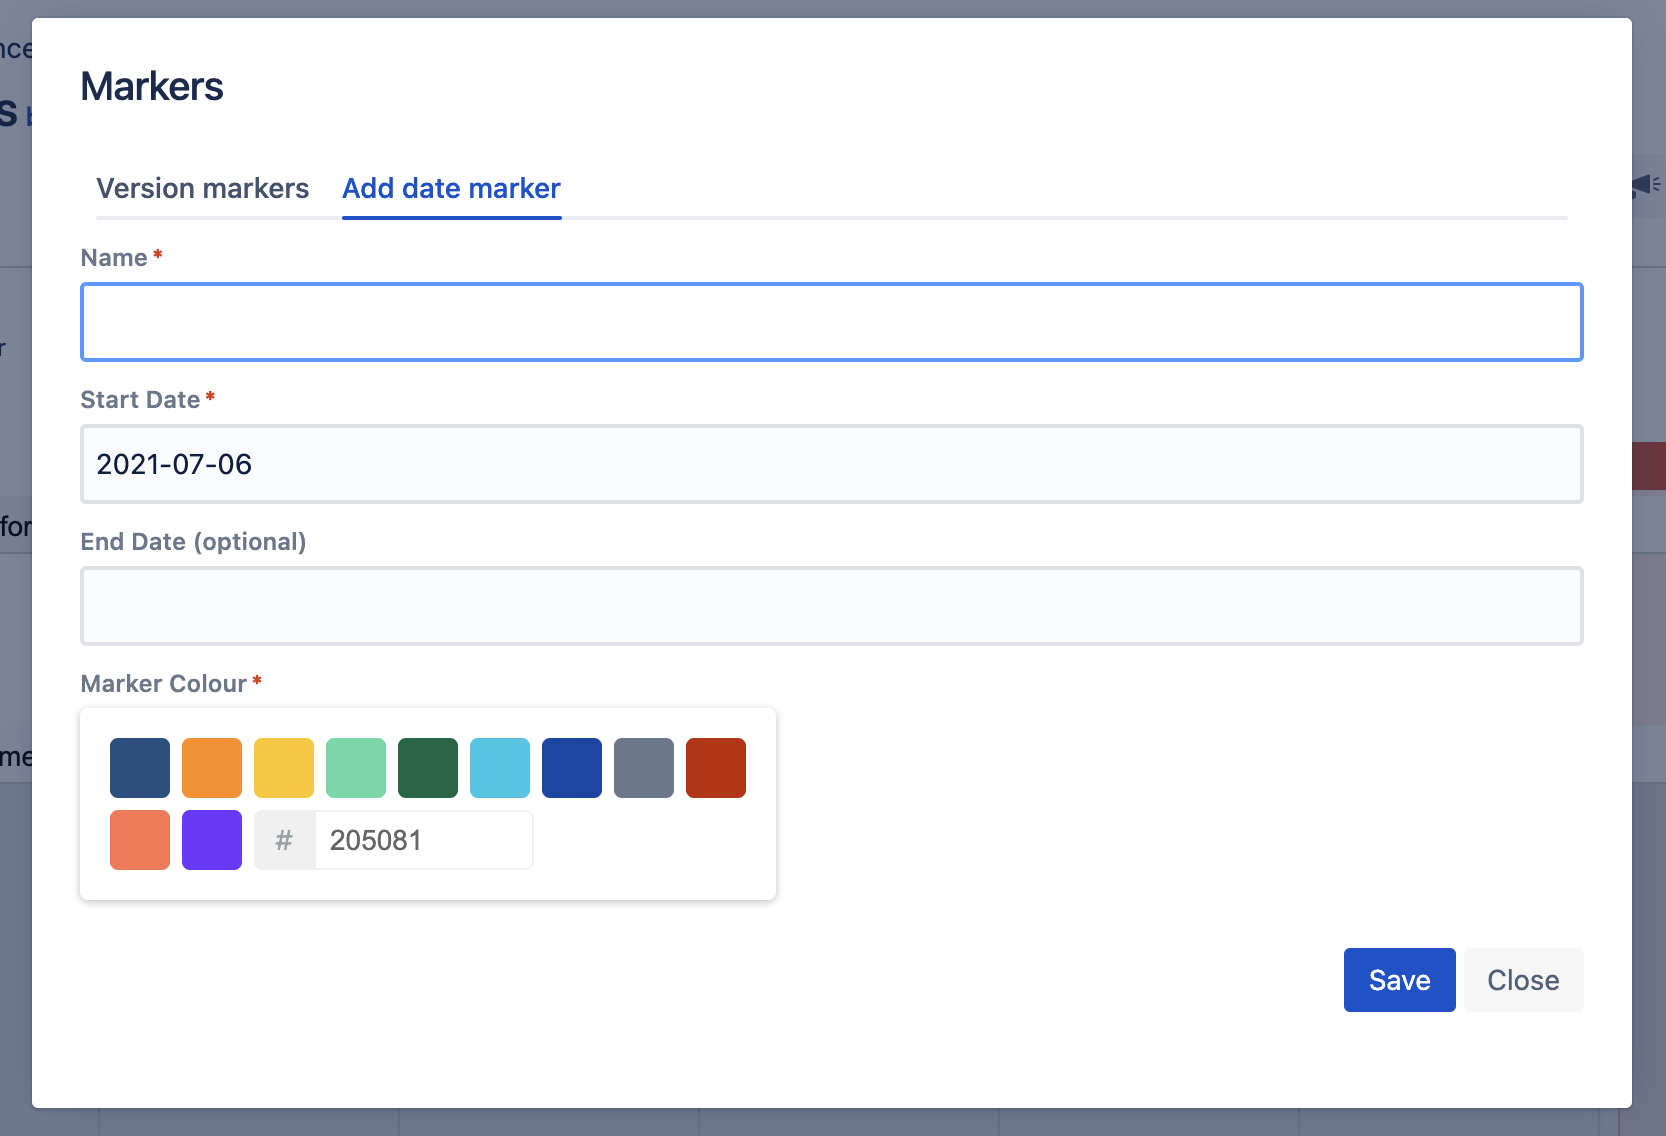Click the hex colour code input

click(x=422, y=840)
